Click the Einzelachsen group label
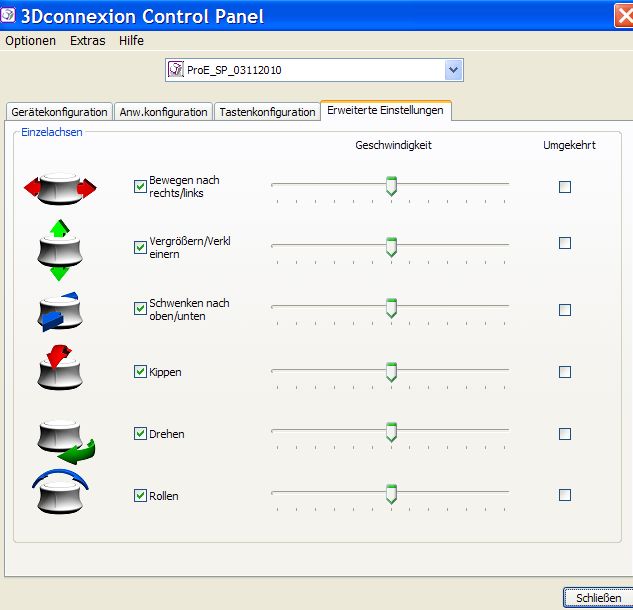This screenshot has width=633, height=610. pos(52,132)
